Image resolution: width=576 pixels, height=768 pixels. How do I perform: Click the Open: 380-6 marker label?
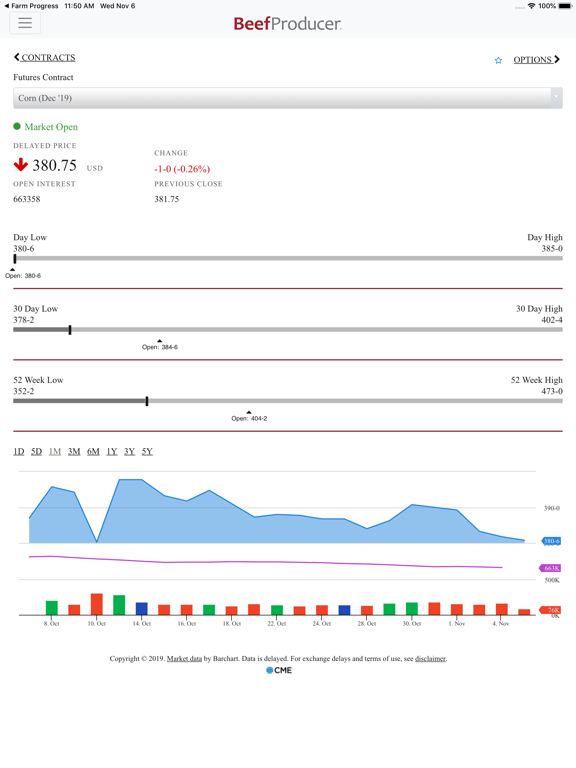point(23,276)
